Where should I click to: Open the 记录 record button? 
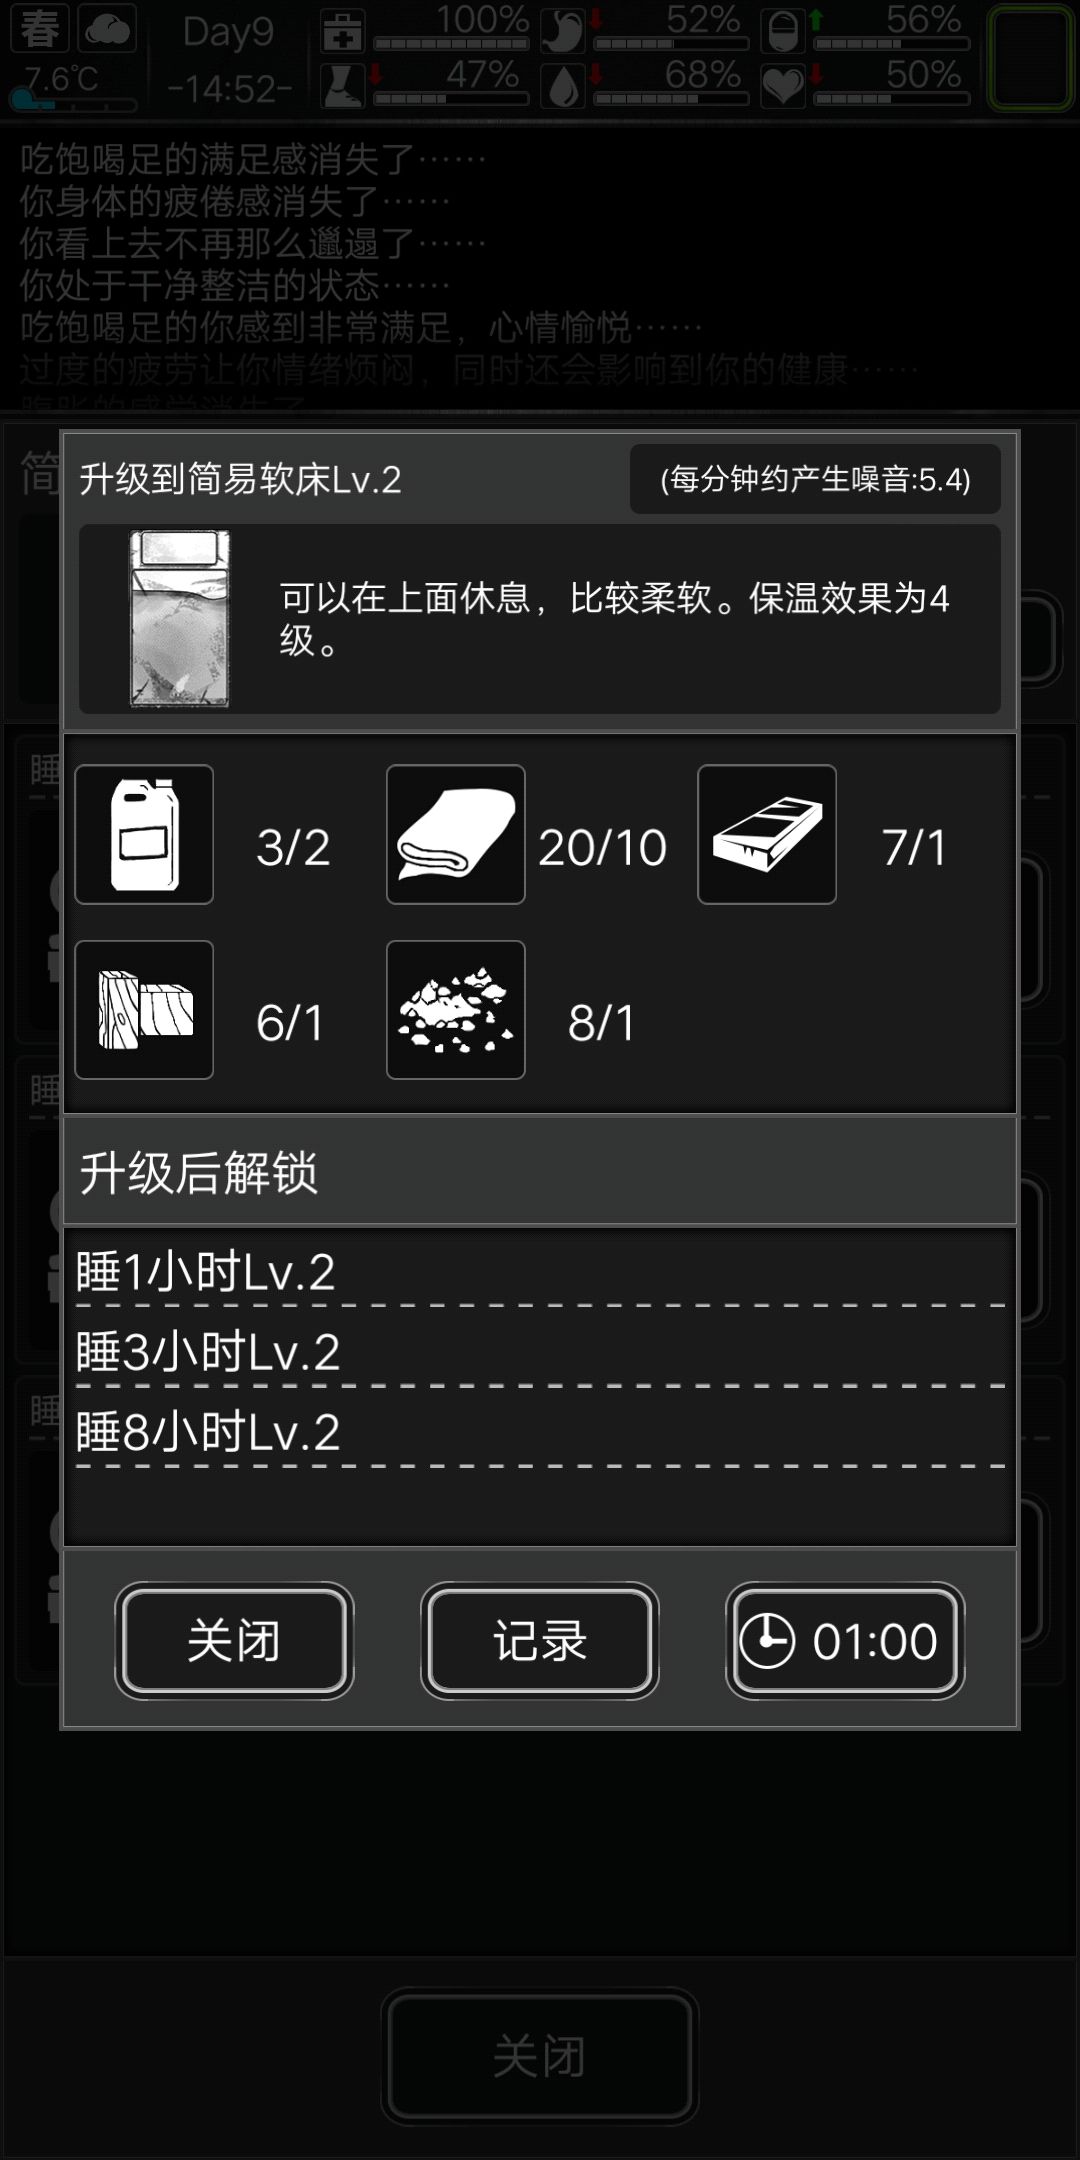[x=540, y=1641]
